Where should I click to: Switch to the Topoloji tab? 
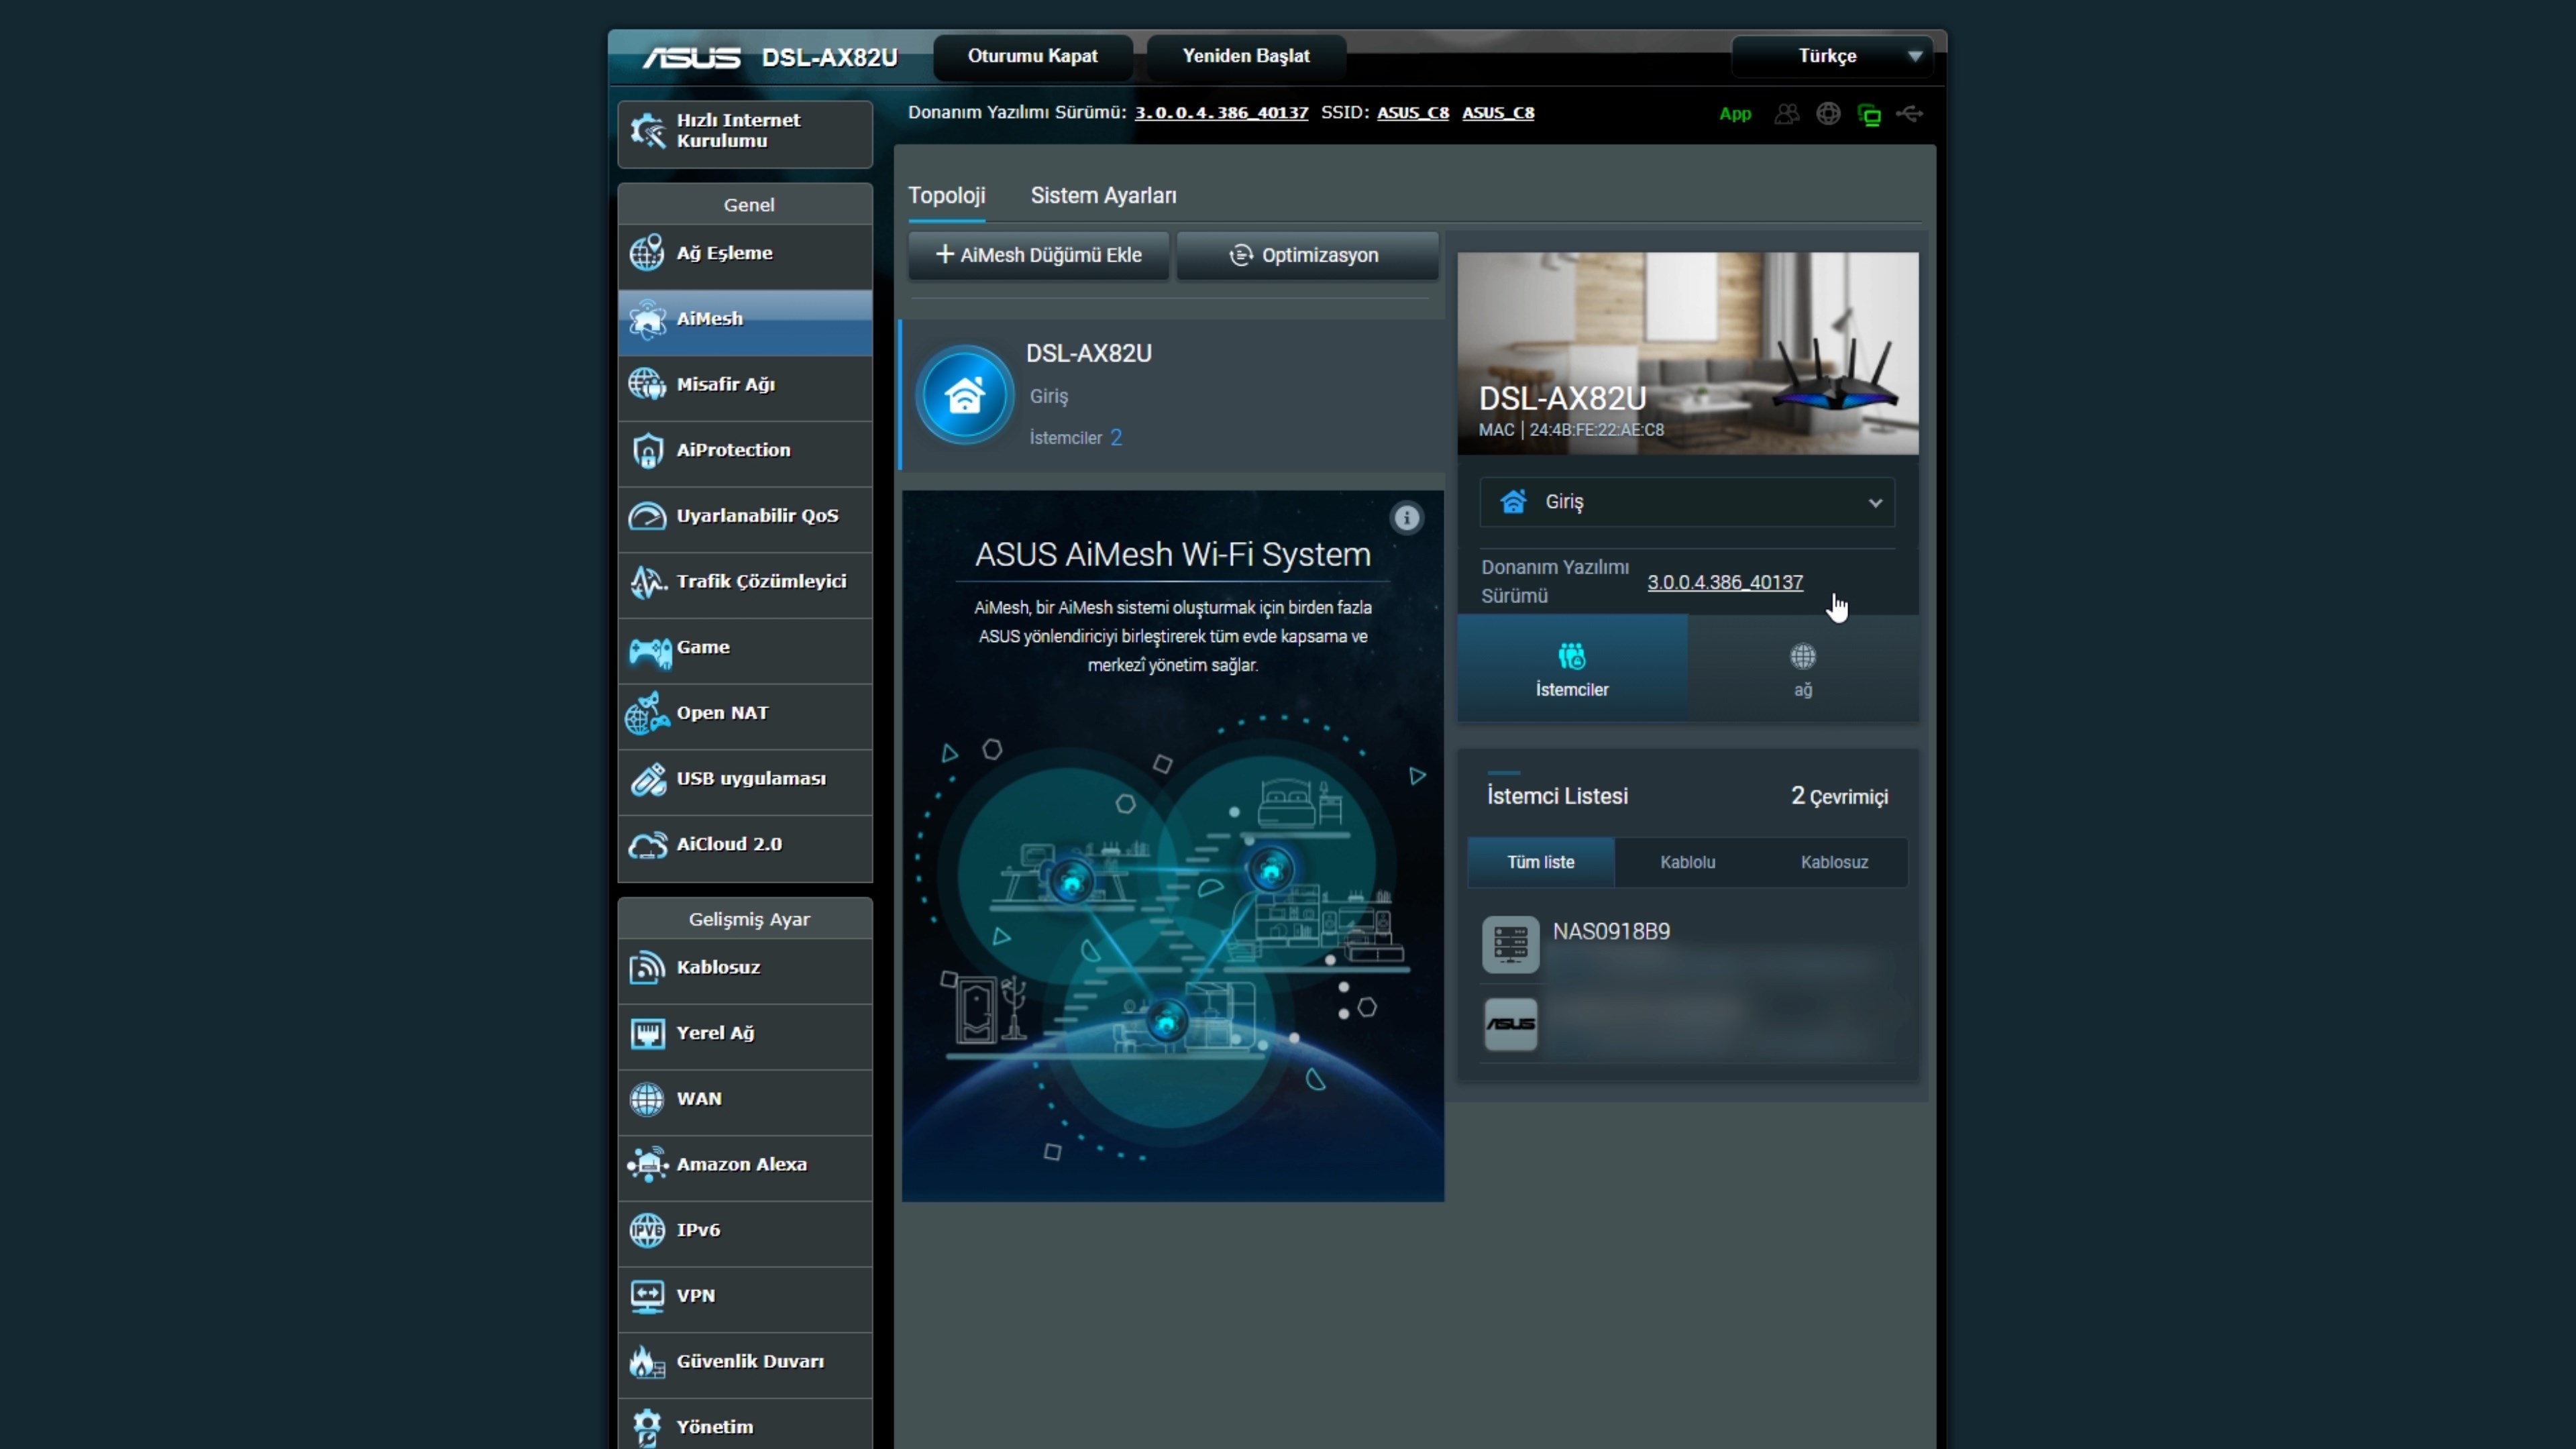click(x=946, y=196)
